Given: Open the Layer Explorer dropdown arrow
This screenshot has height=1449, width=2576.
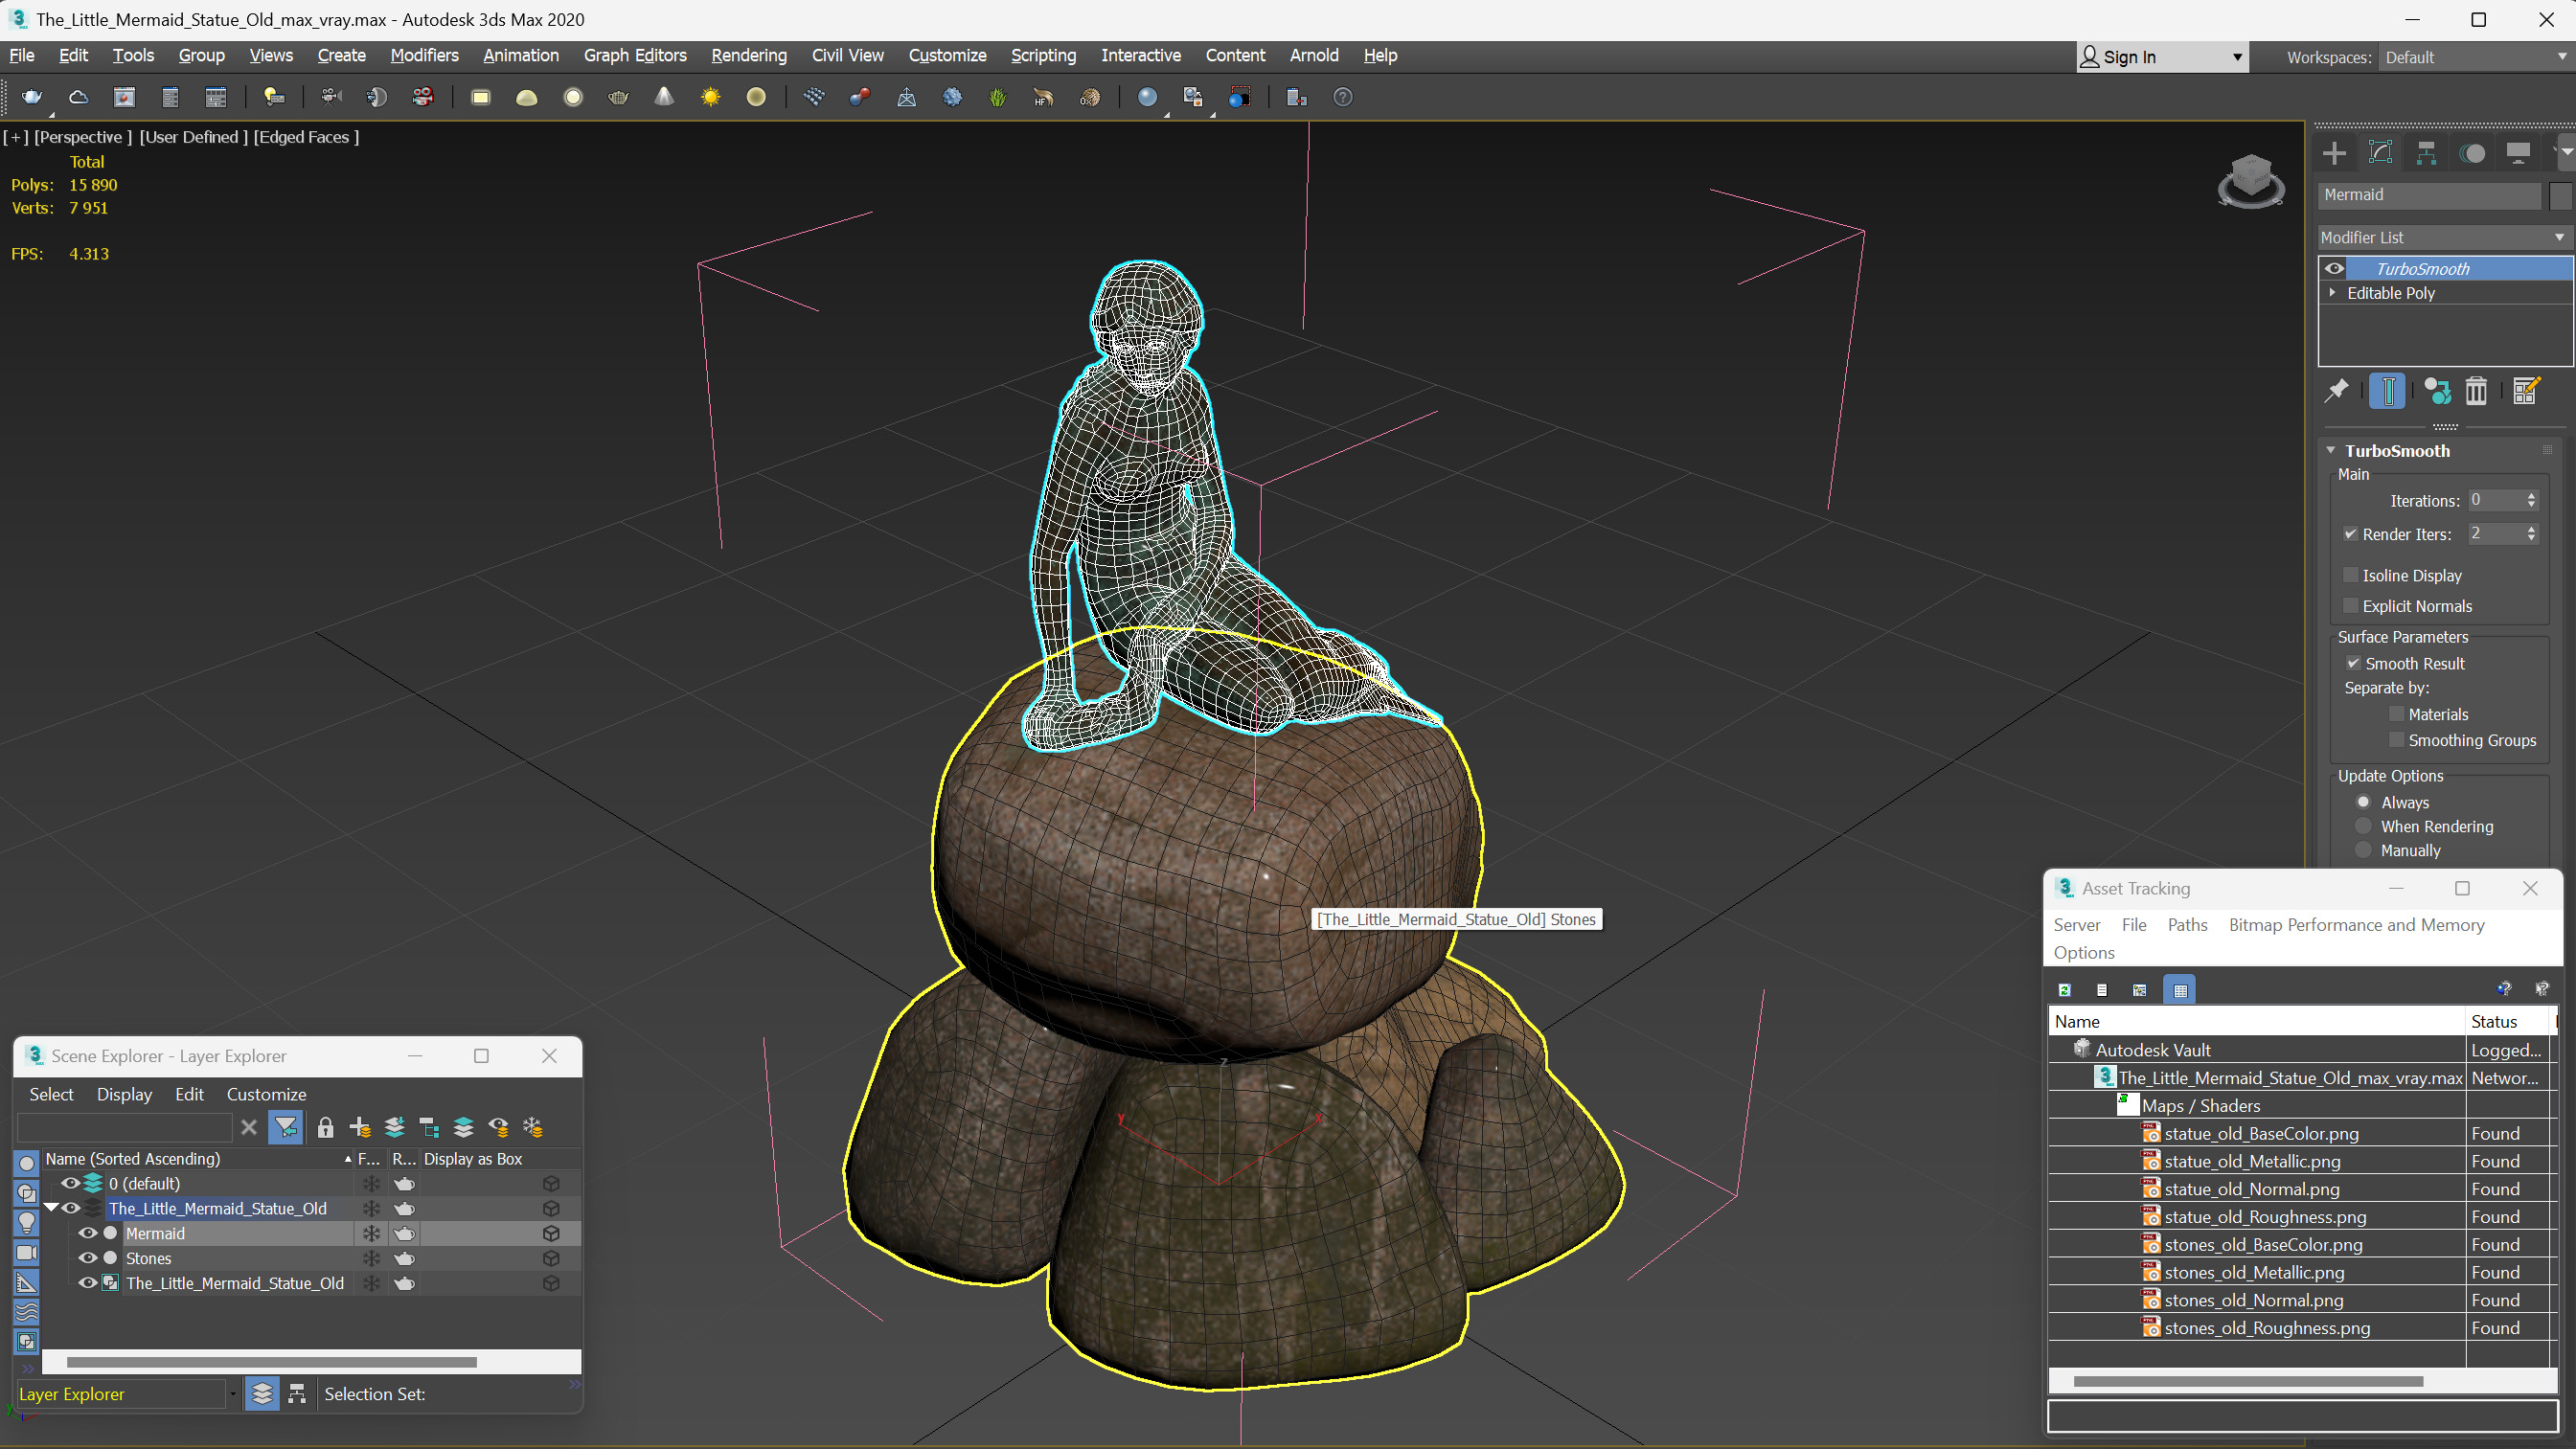Looking at the screenshot, I should [x=232, y=1394].
